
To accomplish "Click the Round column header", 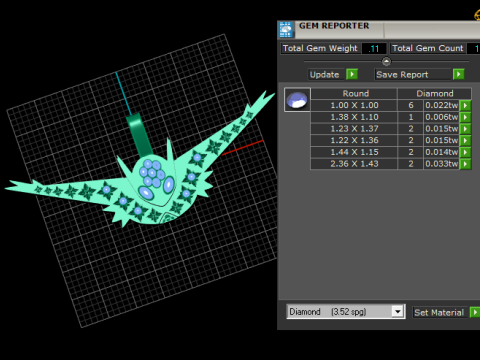I will point(355,93).
